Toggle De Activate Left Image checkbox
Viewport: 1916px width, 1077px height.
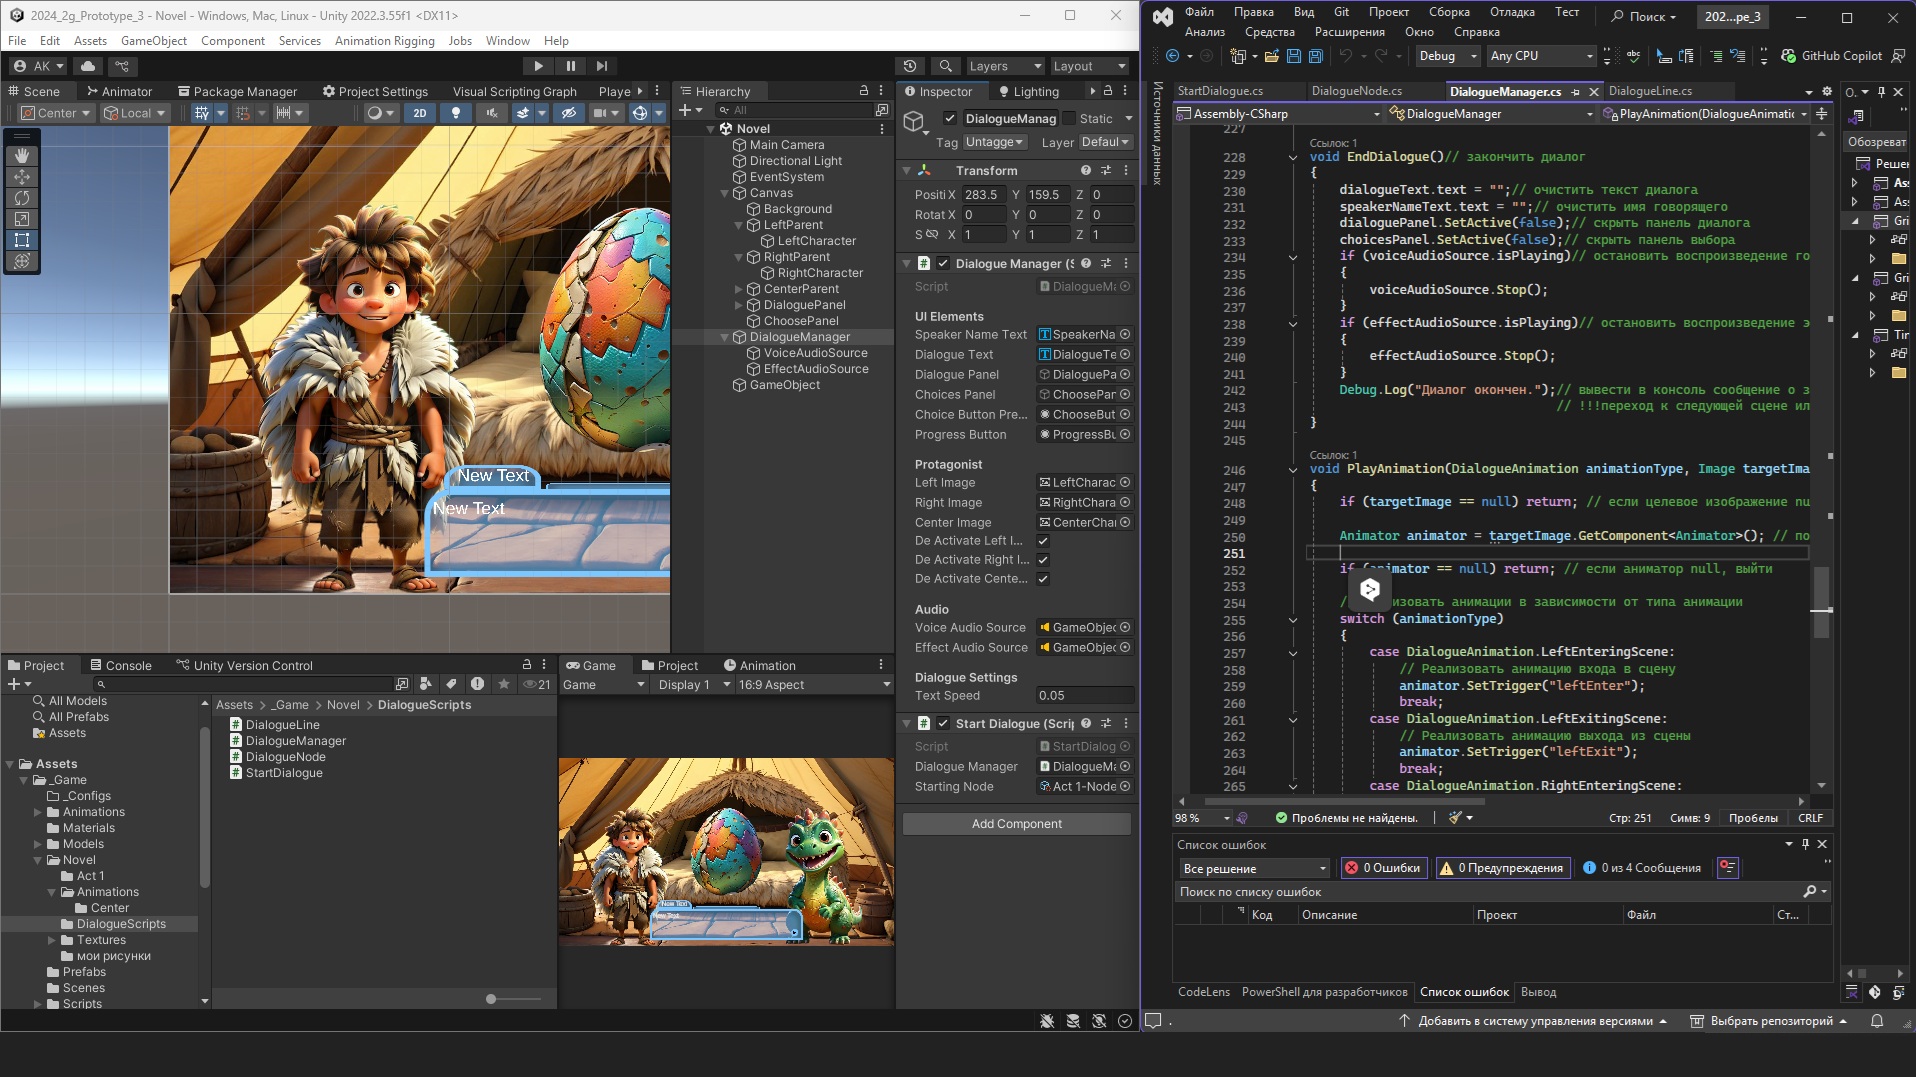tap(1043, 541)
